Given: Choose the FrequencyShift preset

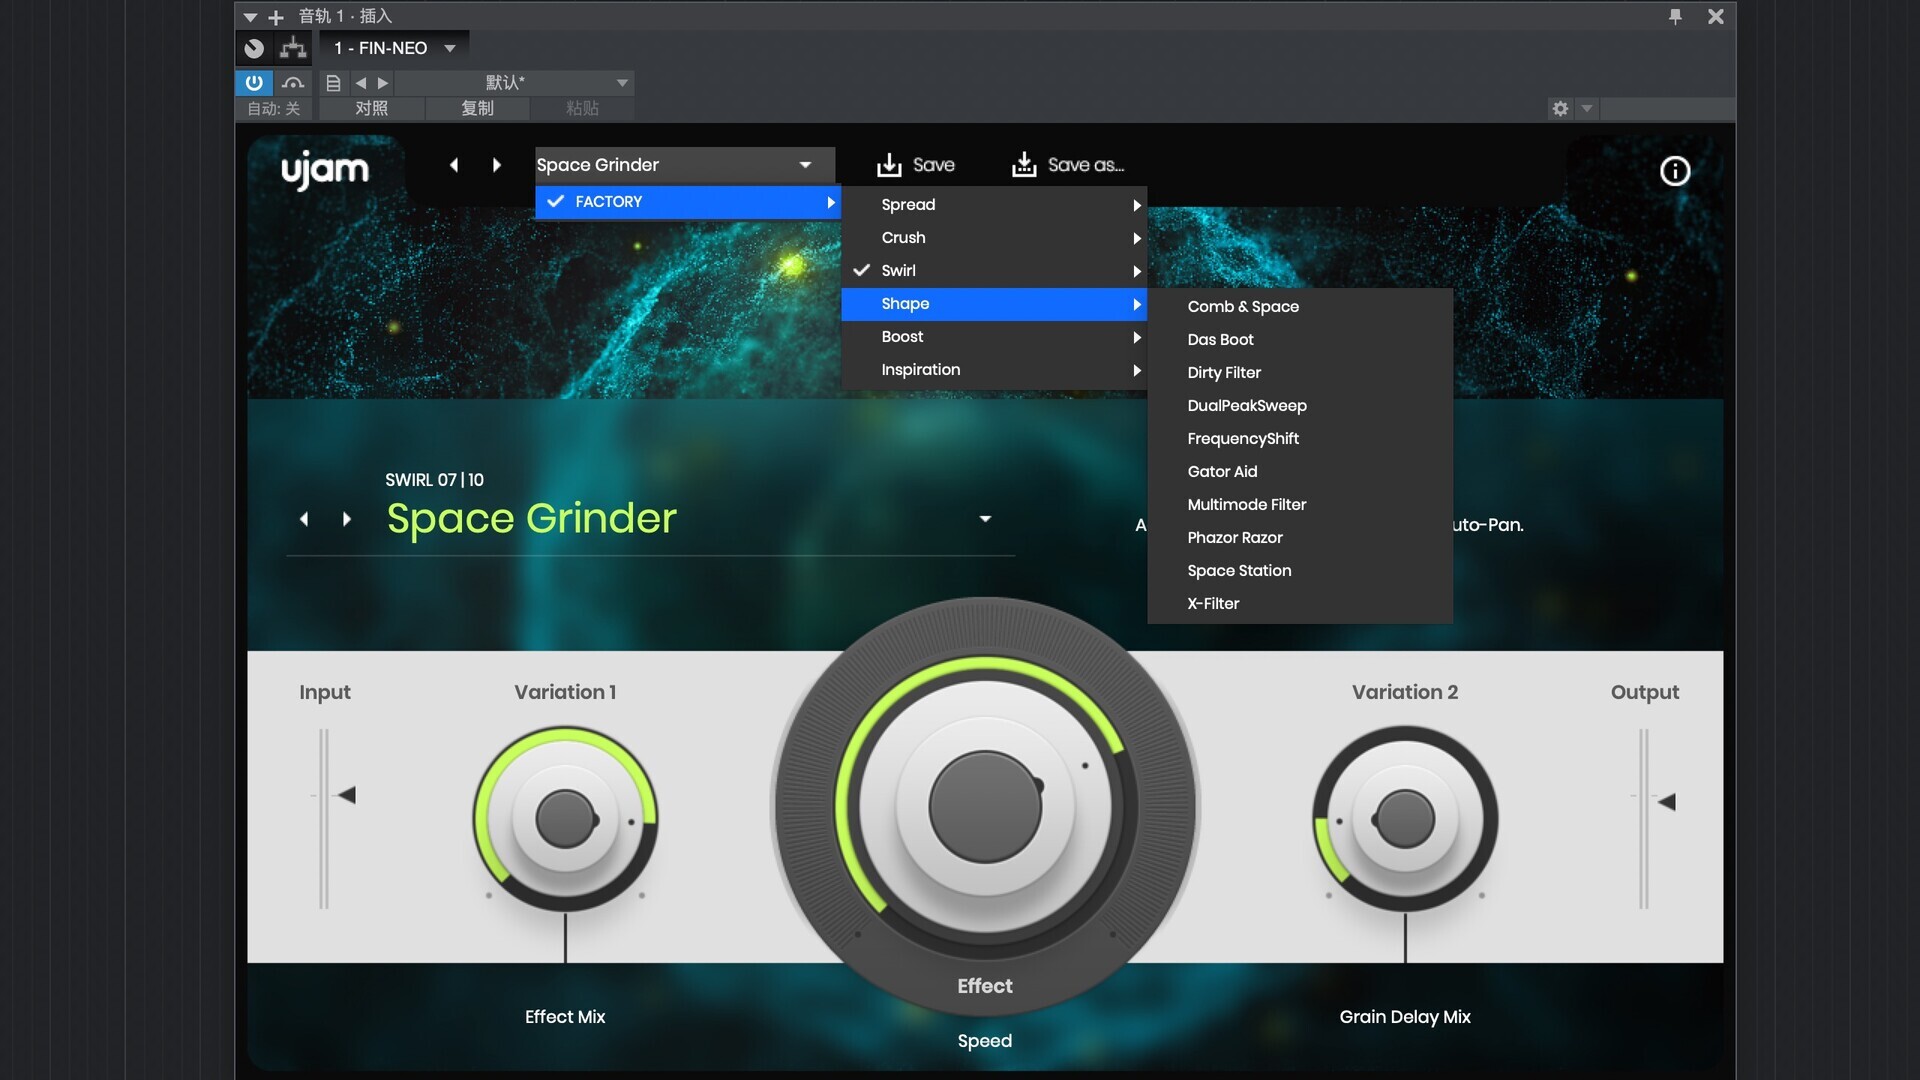Looking at the screenshot, I should [x=1300, y=439].
